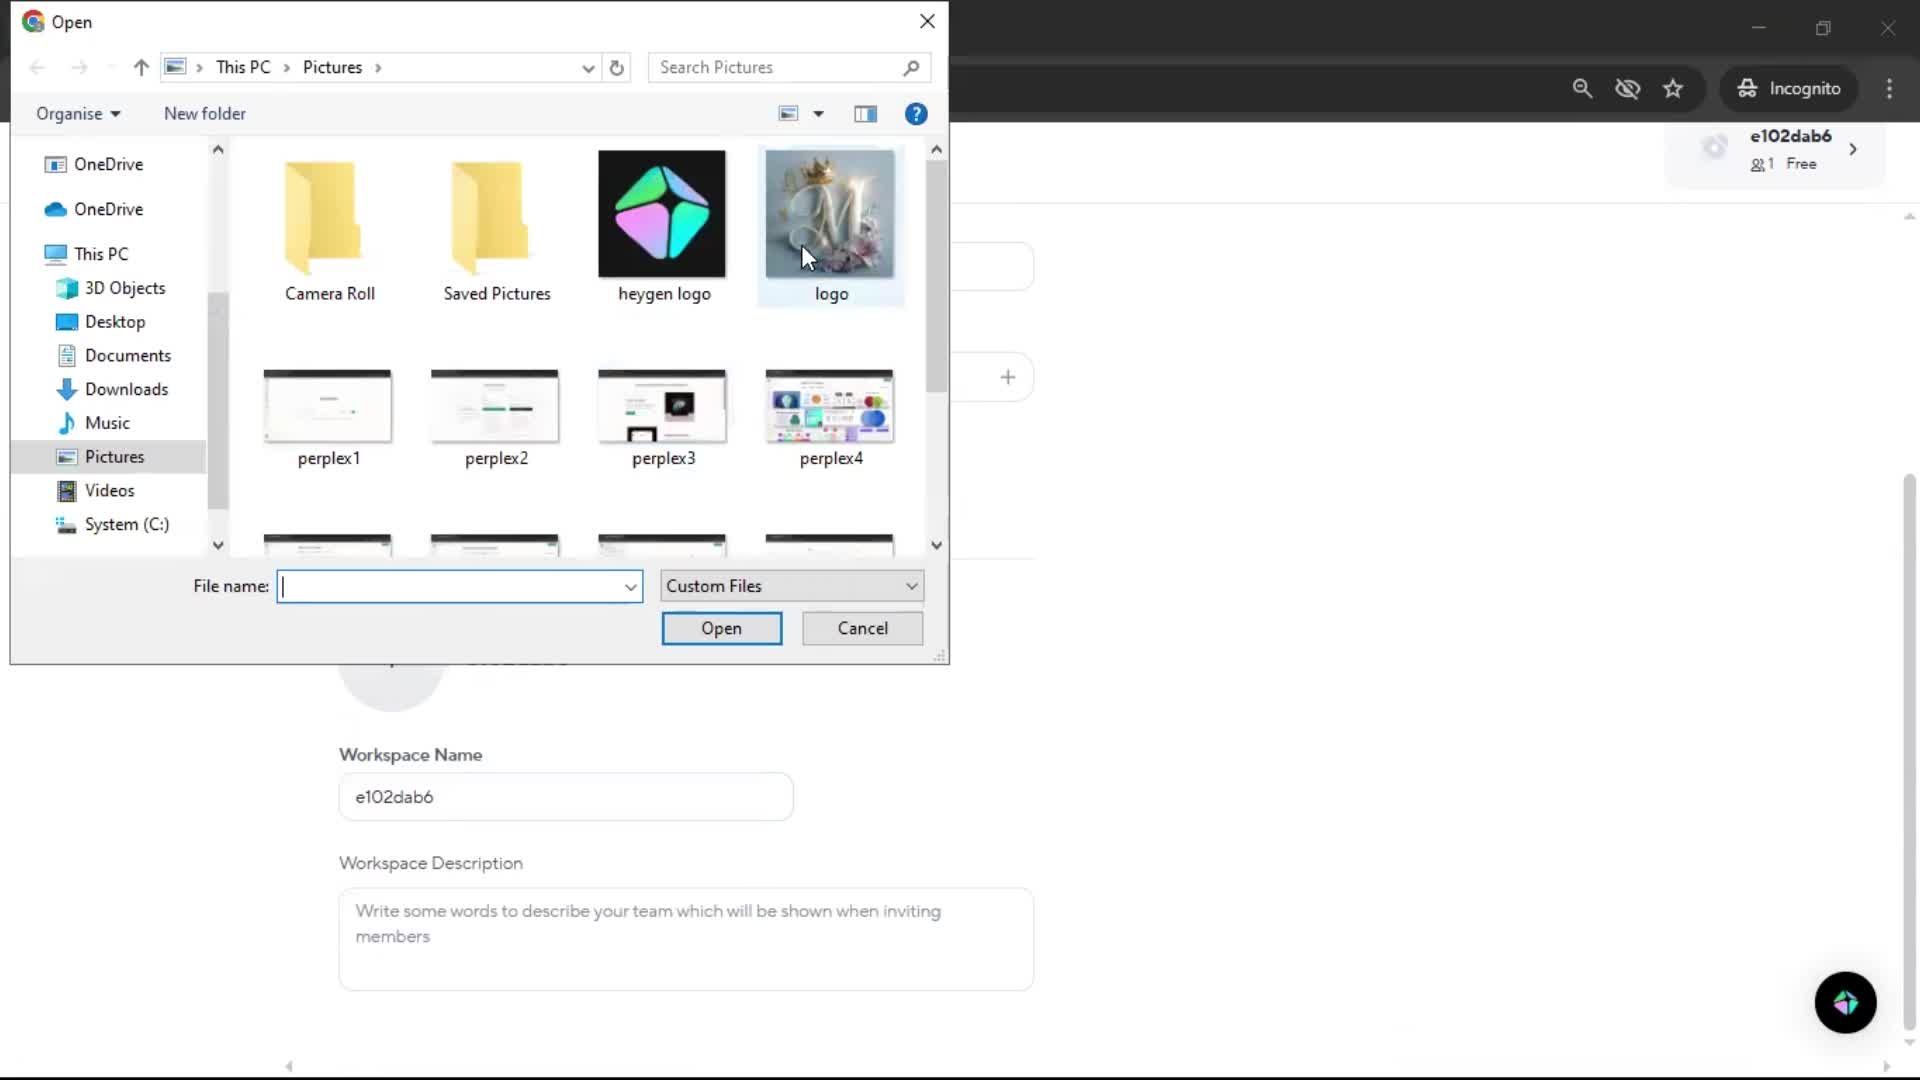
Task: Click New folder in the toolbar
Action: tap(204, 114)
